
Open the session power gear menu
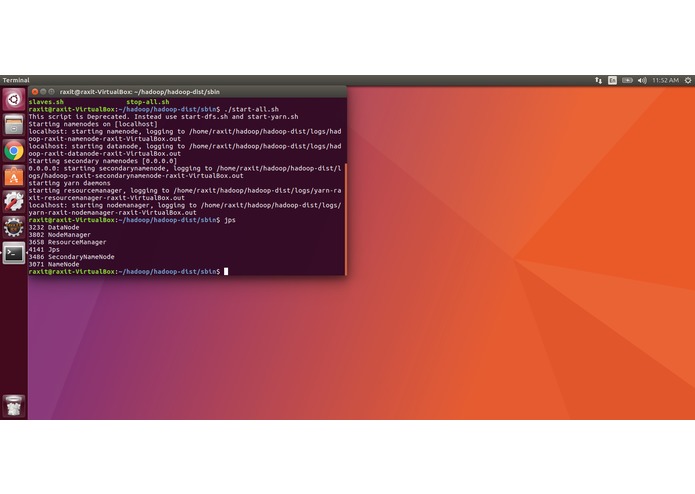point(688,80)
